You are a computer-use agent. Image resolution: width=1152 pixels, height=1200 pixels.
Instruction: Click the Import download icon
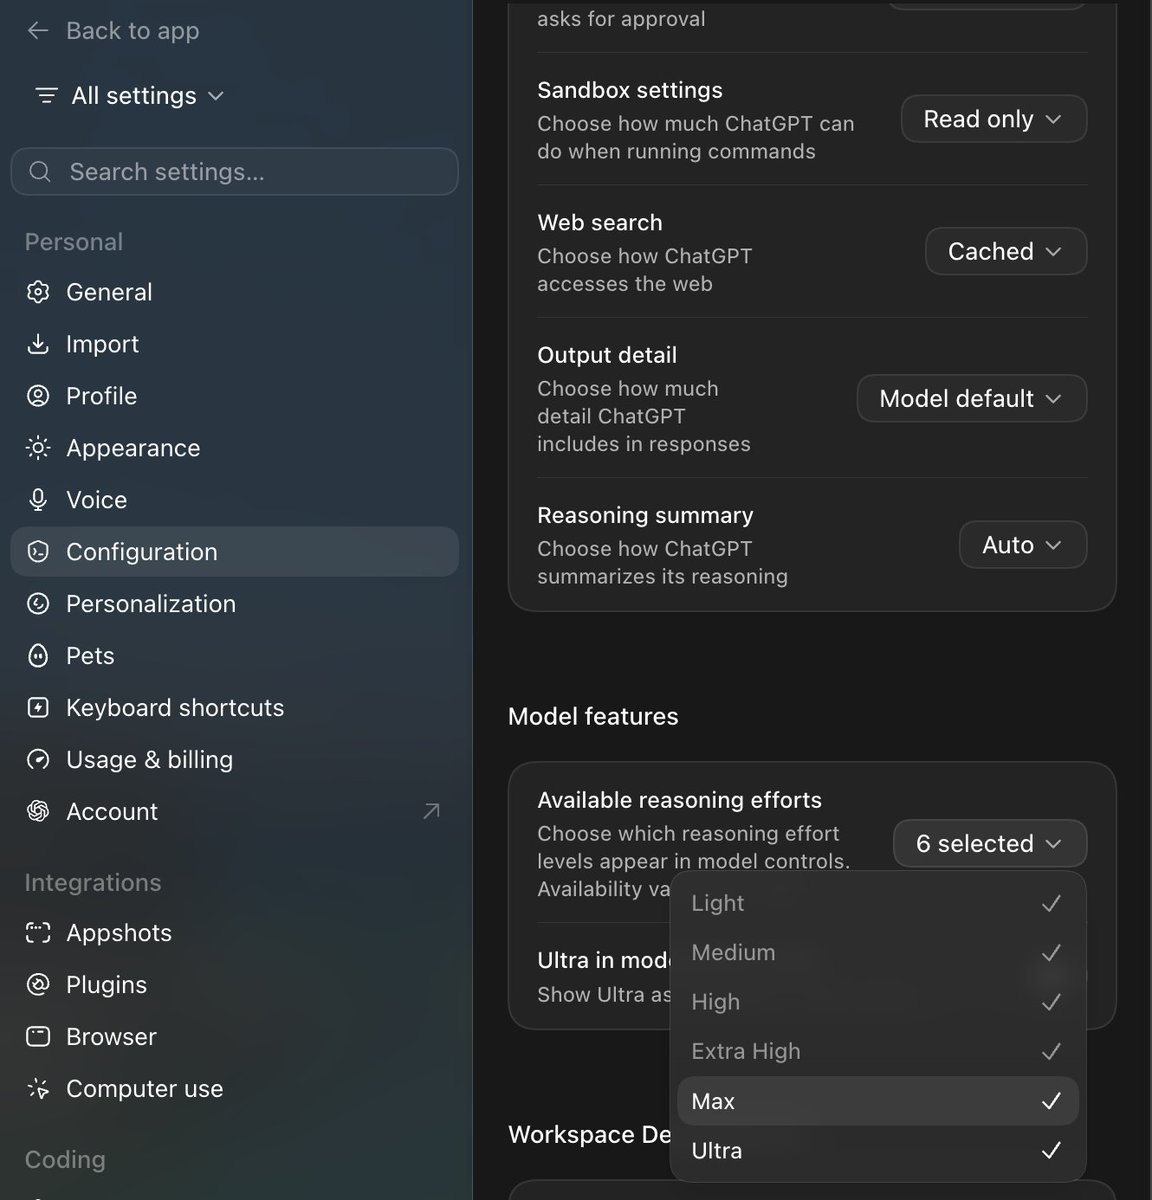tap(38, 344)
